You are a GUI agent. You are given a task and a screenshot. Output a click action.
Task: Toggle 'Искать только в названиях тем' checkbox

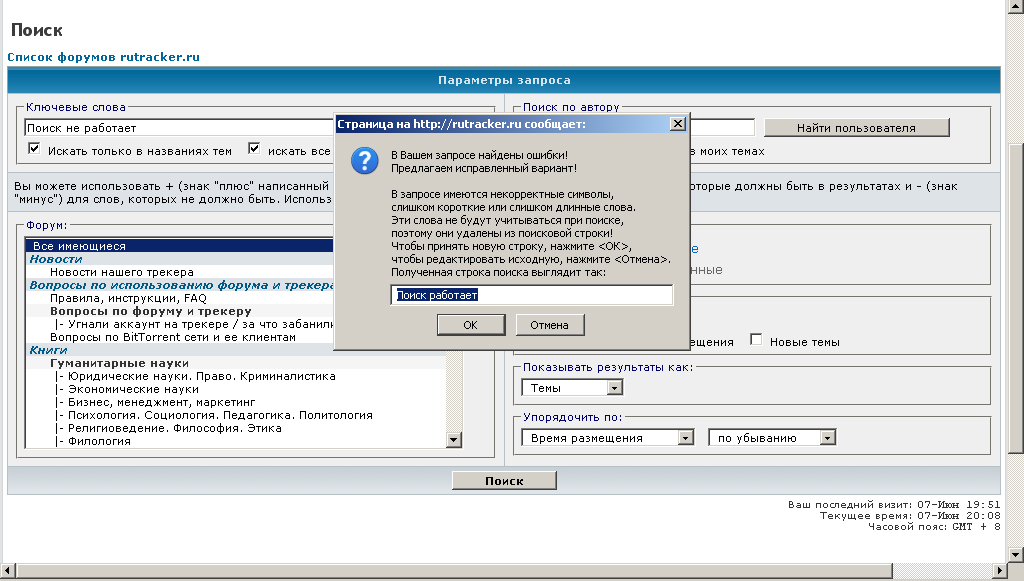pos(34,149)
